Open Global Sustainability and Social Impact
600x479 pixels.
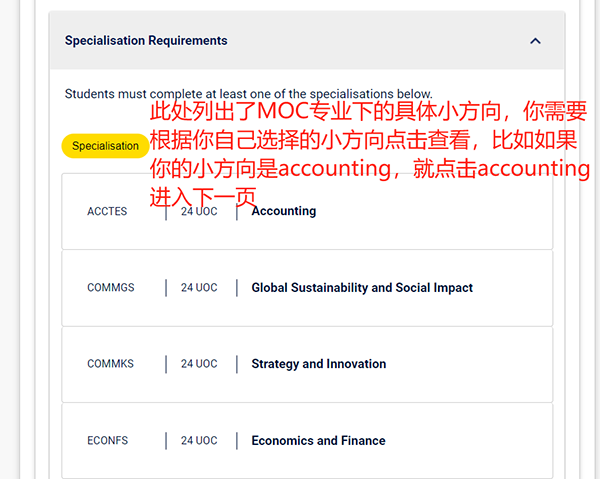click(x=362, y=288)
